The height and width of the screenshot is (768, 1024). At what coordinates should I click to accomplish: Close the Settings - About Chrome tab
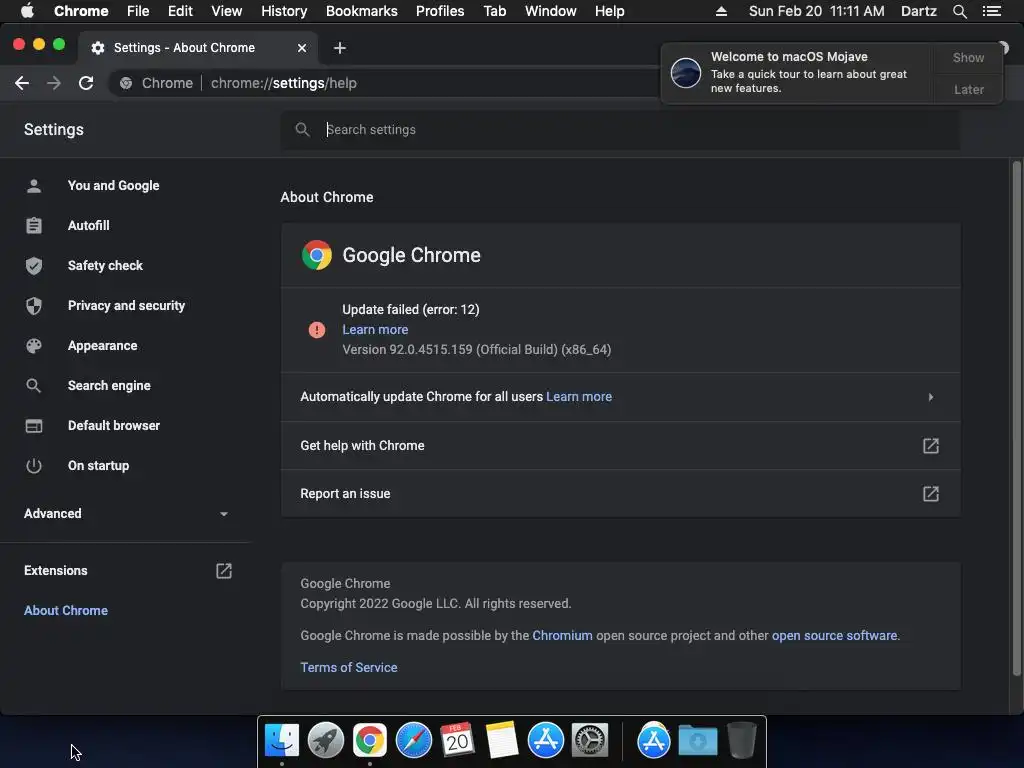(302, 48)
